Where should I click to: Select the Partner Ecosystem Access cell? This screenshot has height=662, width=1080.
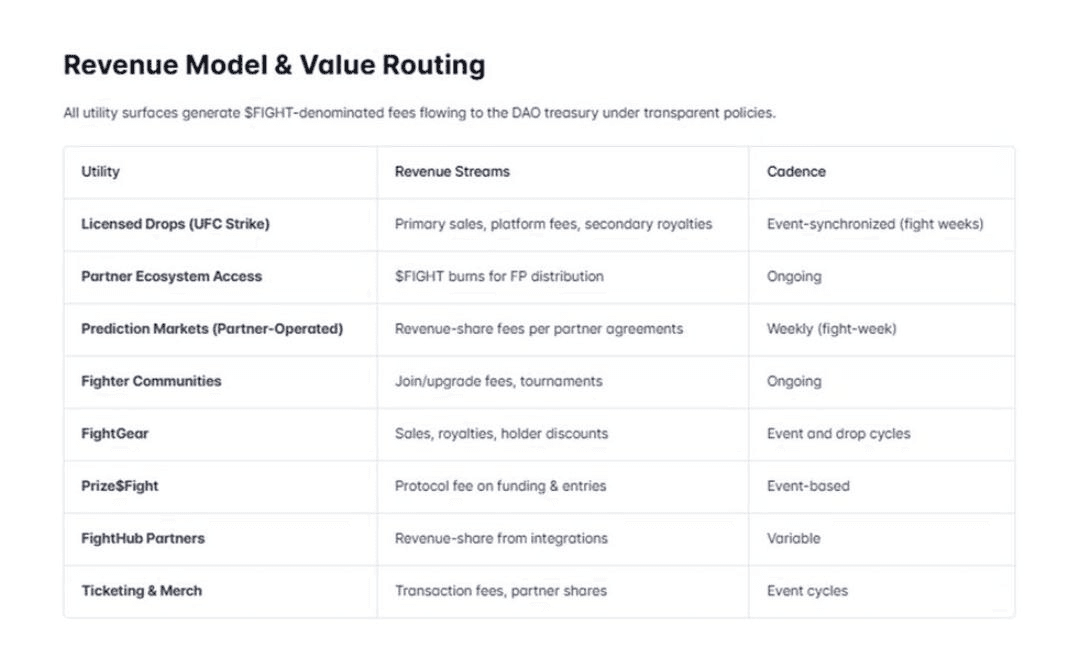[171, 277]
